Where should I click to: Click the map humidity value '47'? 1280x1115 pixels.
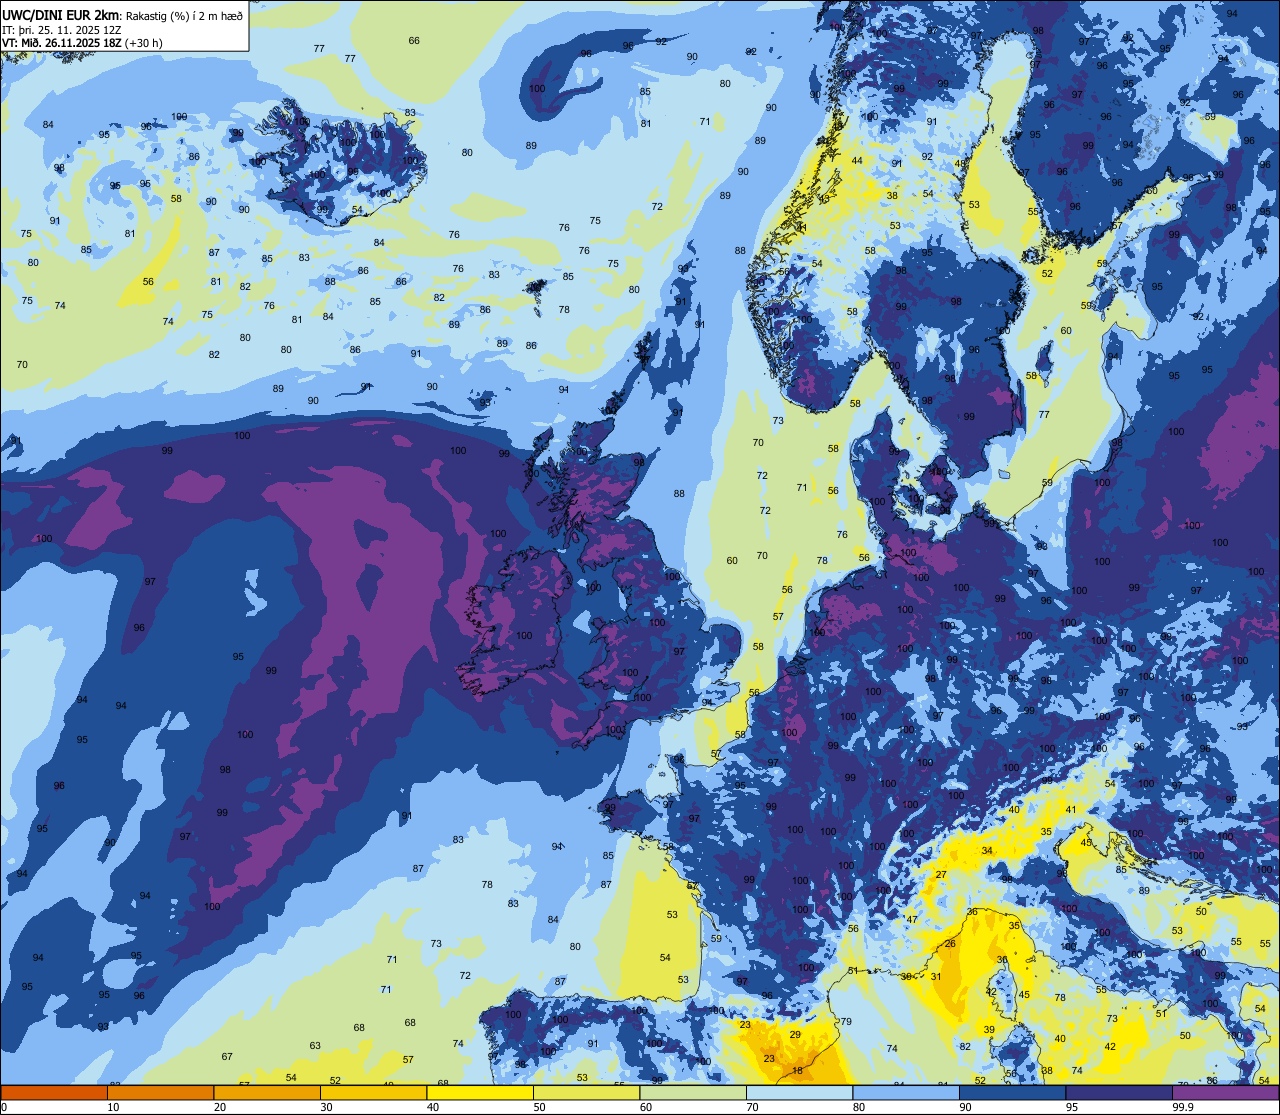912,919
